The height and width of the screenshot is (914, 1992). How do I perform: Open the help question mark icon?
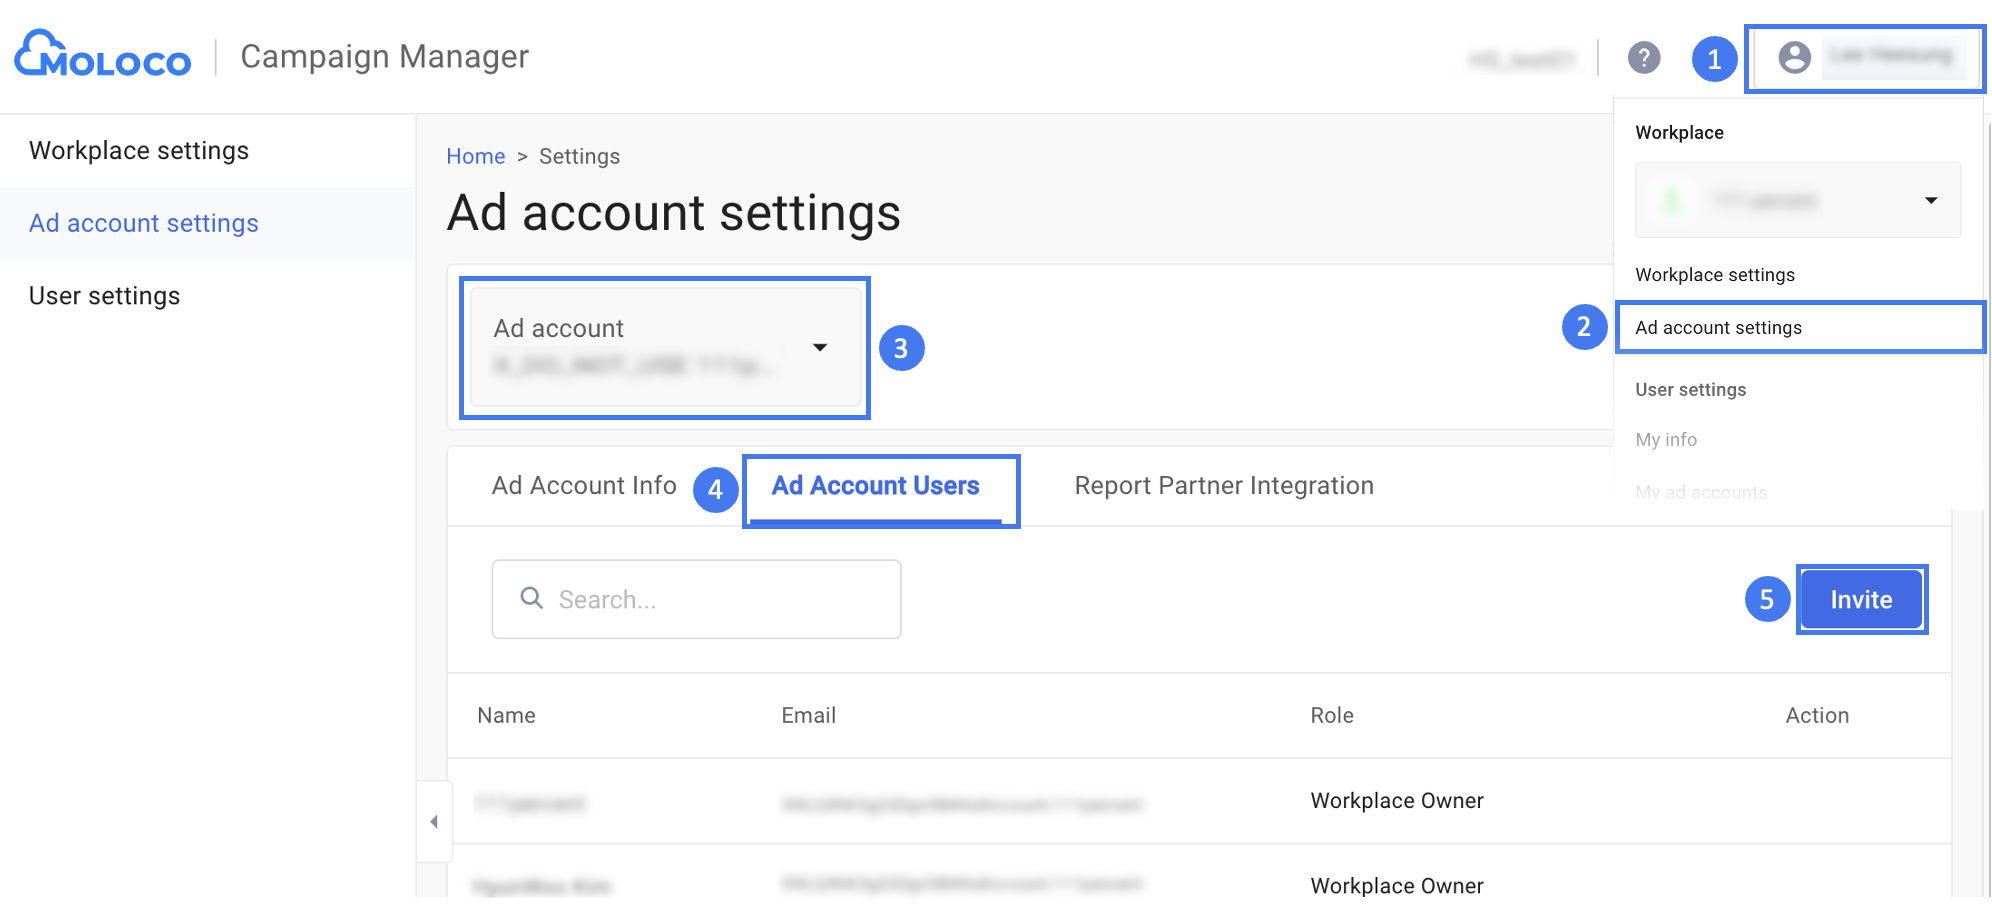[x=1643, y=58]
